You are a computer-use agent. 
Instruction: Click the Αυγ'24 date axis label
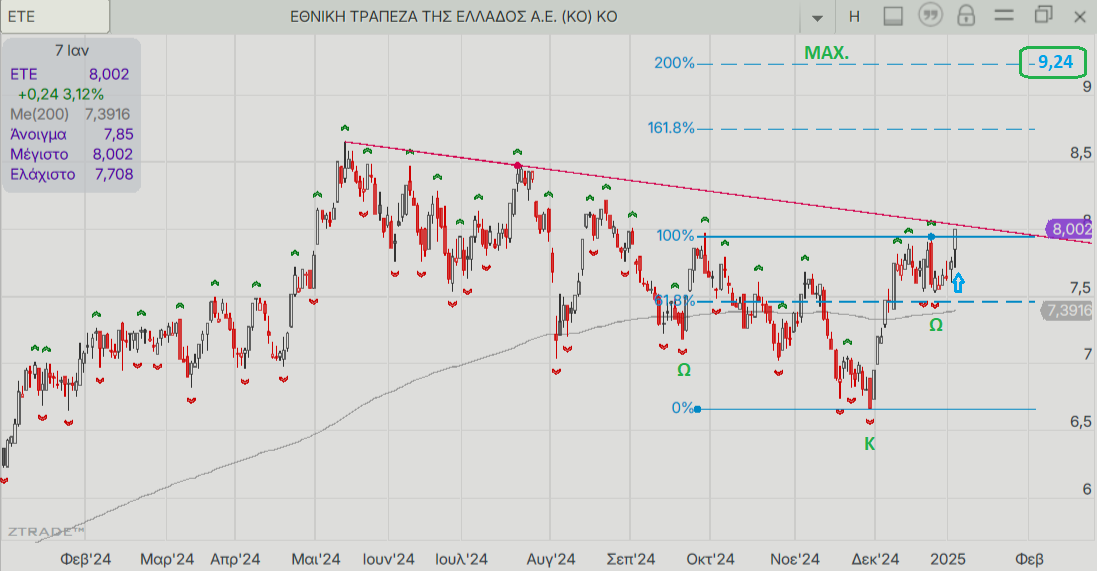551,559
